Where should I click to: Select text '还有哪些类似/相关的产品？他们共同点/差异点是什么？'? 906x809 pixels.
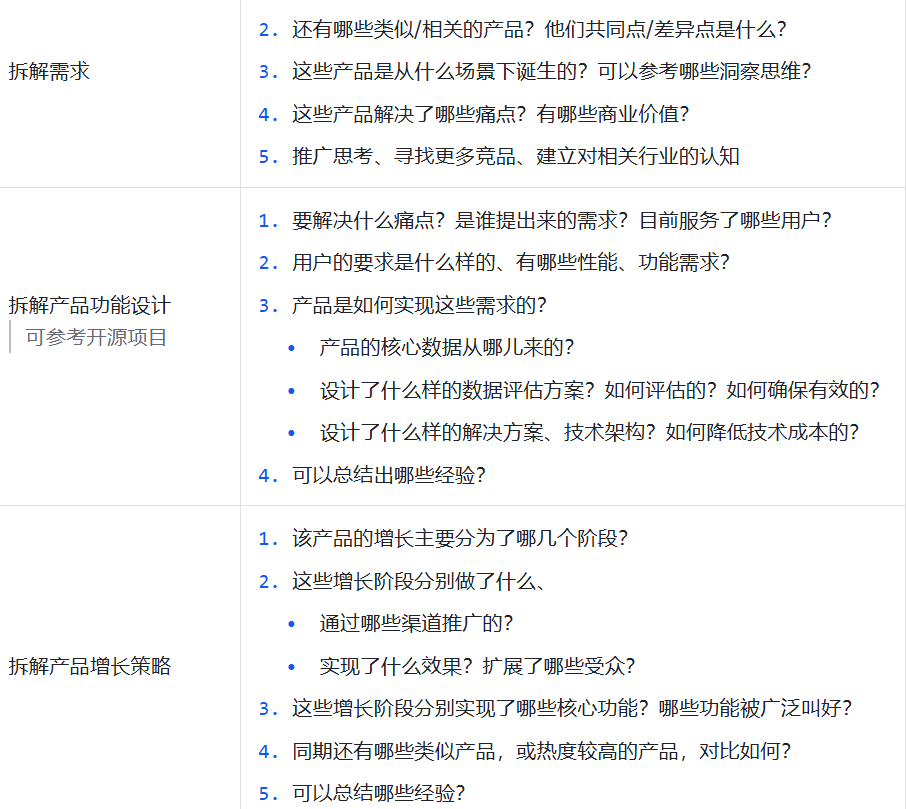pyautogui.click(x=539, y=29)
